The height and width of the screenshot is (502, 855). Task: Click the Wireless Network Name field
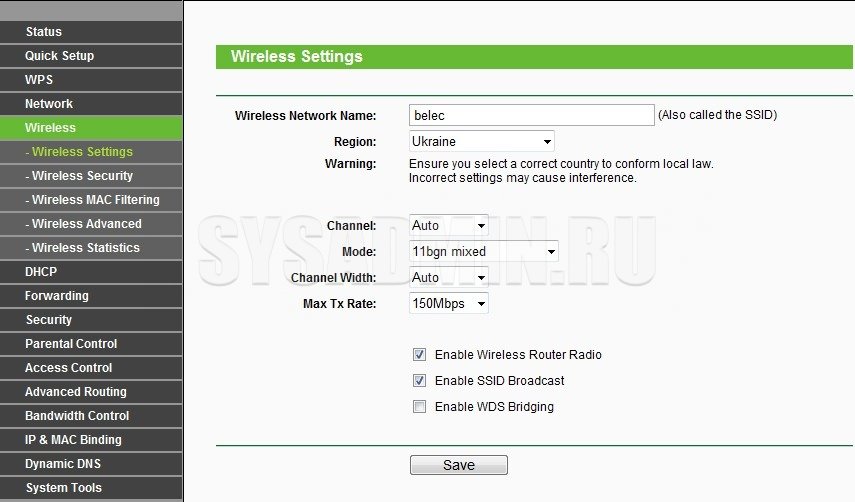click(x=531, y=115)
